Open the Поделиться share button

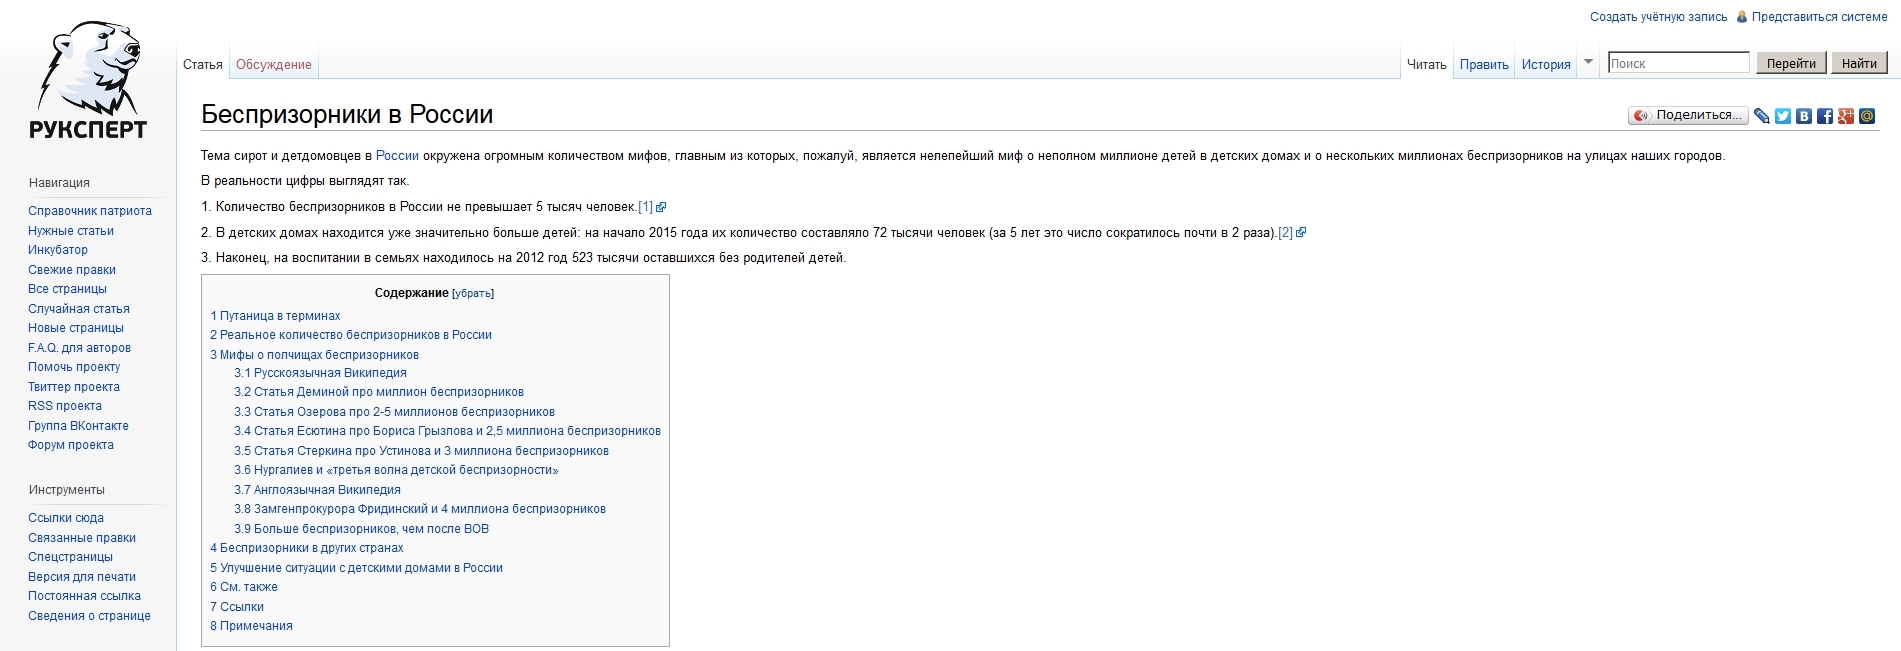(1688, 116)
